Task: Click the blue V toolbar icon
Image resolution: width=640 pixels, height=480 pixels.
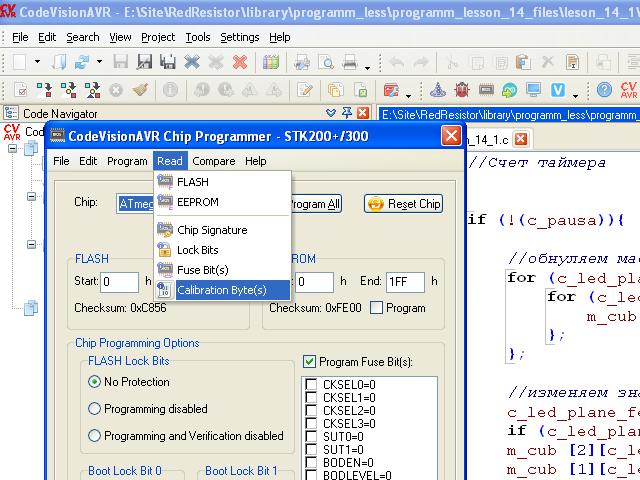Action: (558, 89)
